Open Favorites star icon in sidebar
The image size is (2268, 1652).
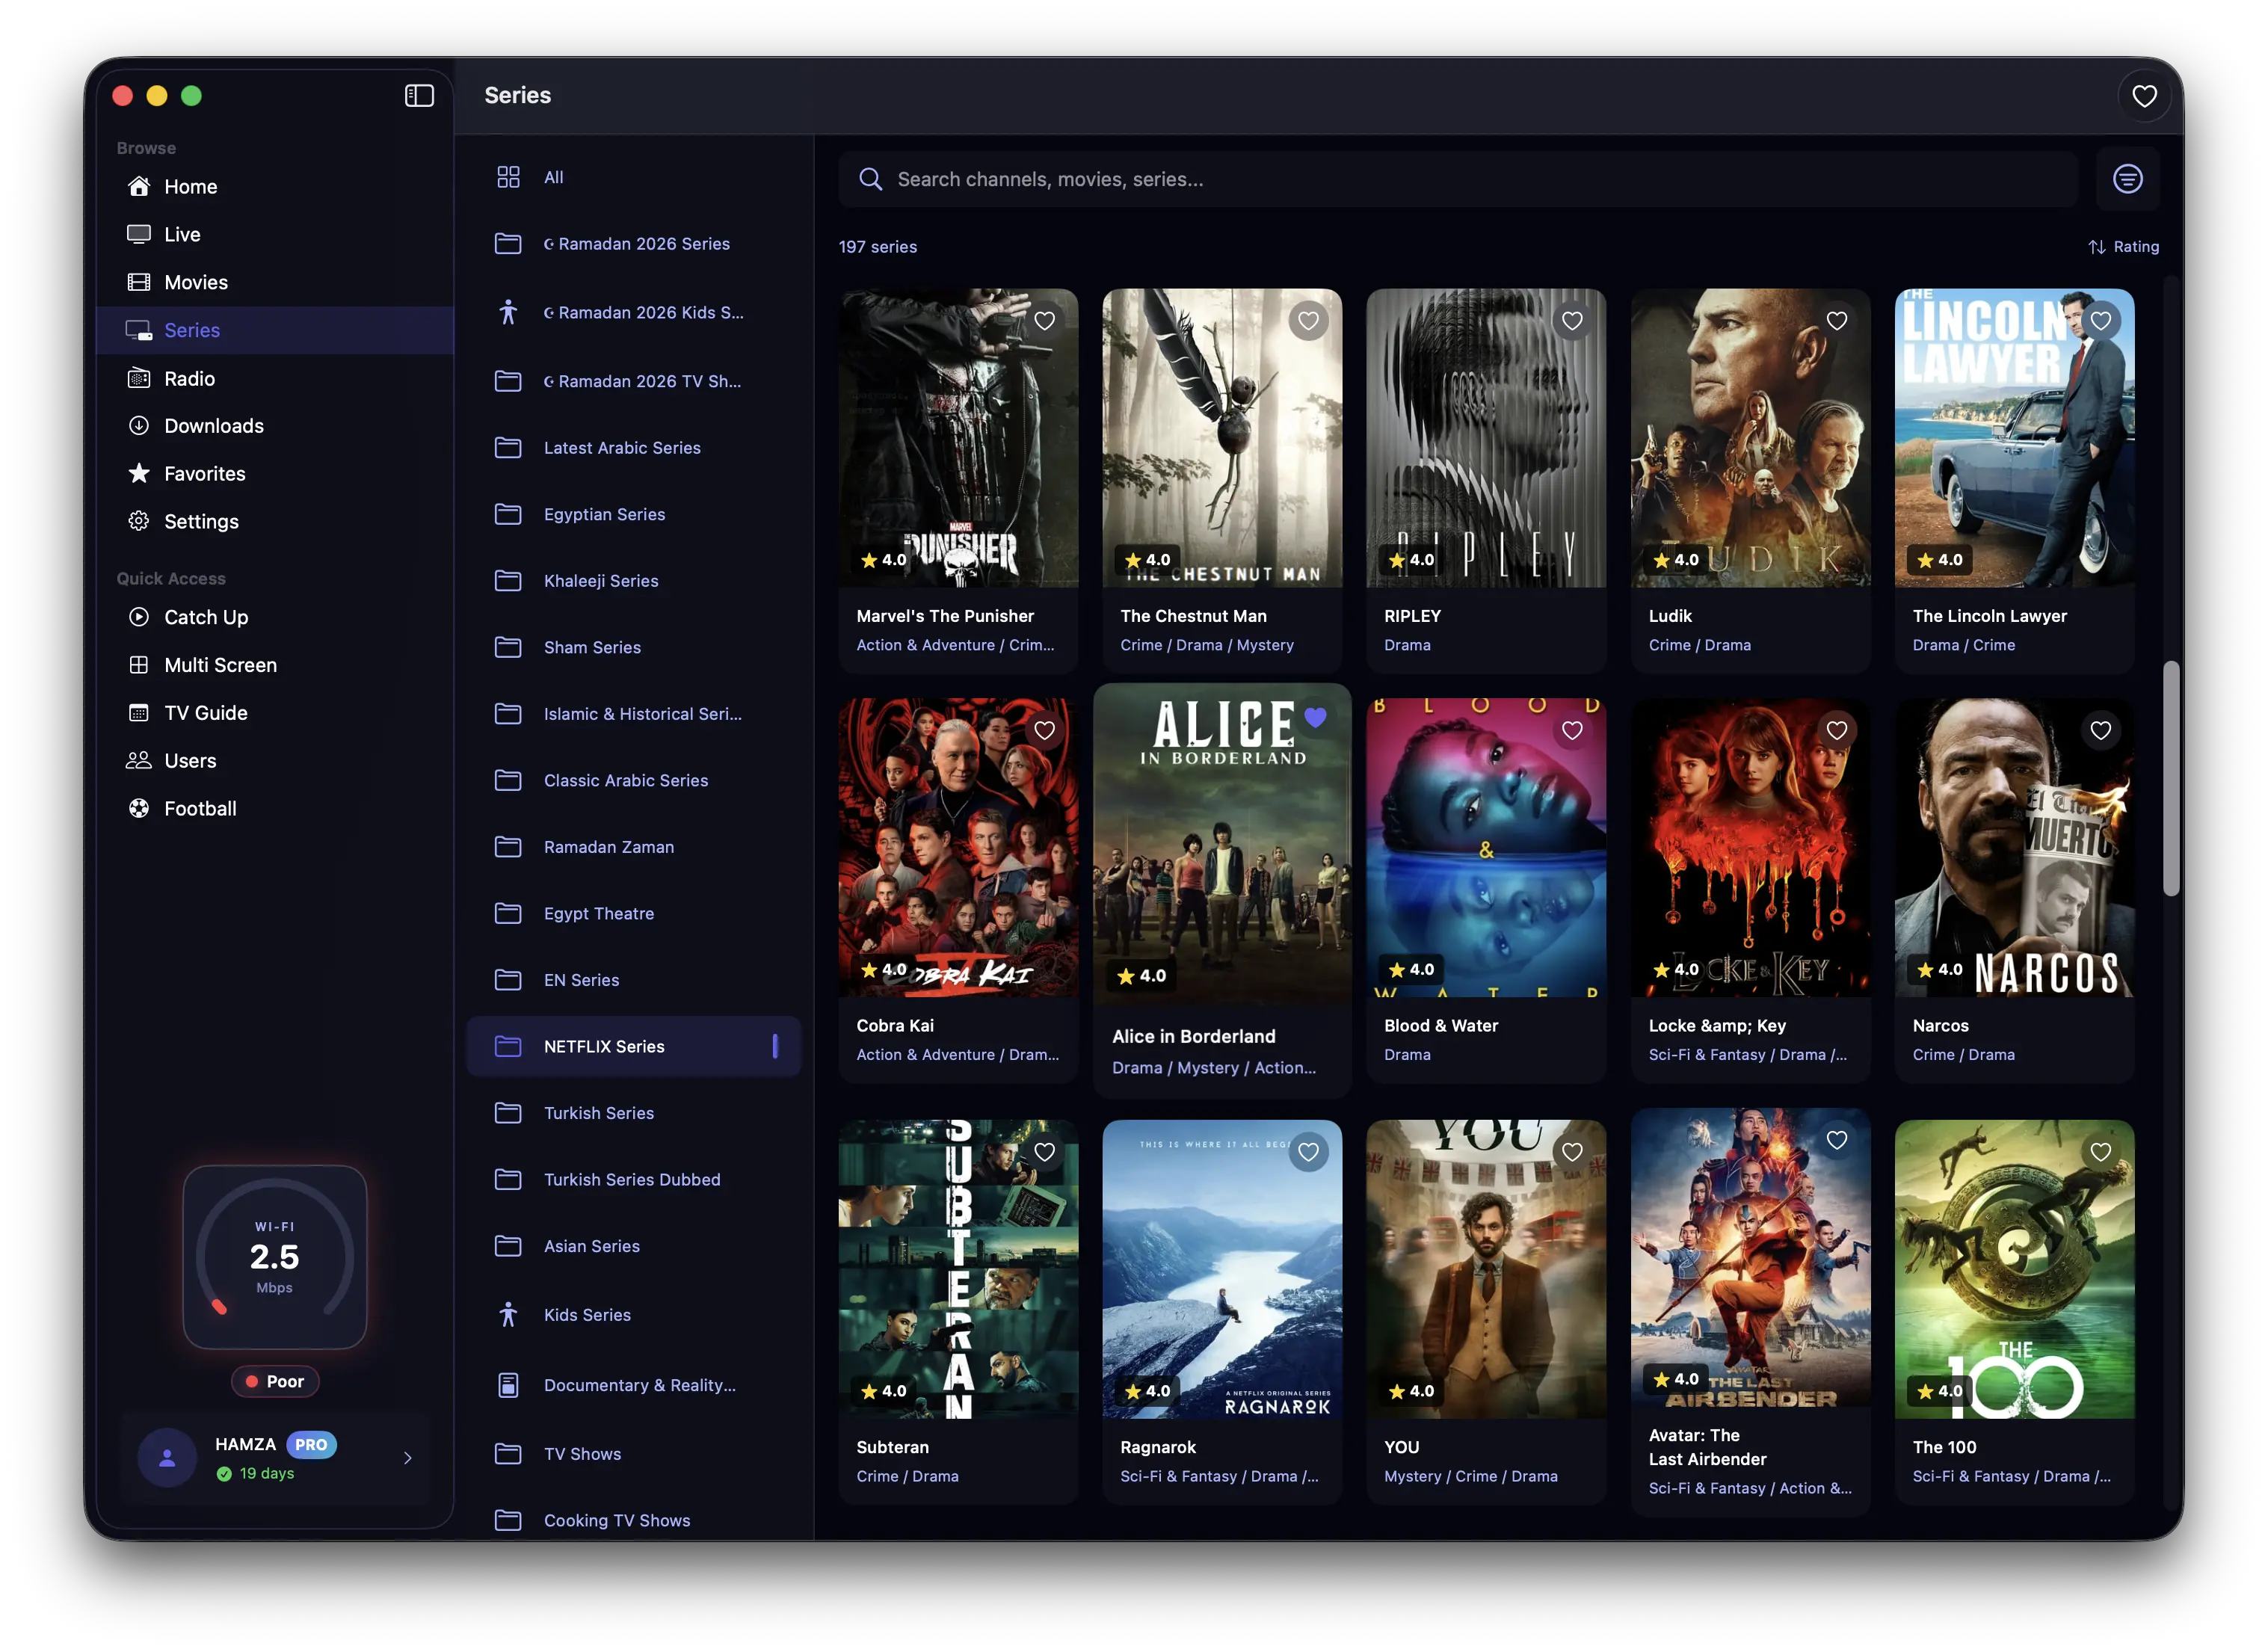pyautogui.click(x=139, y=473)
